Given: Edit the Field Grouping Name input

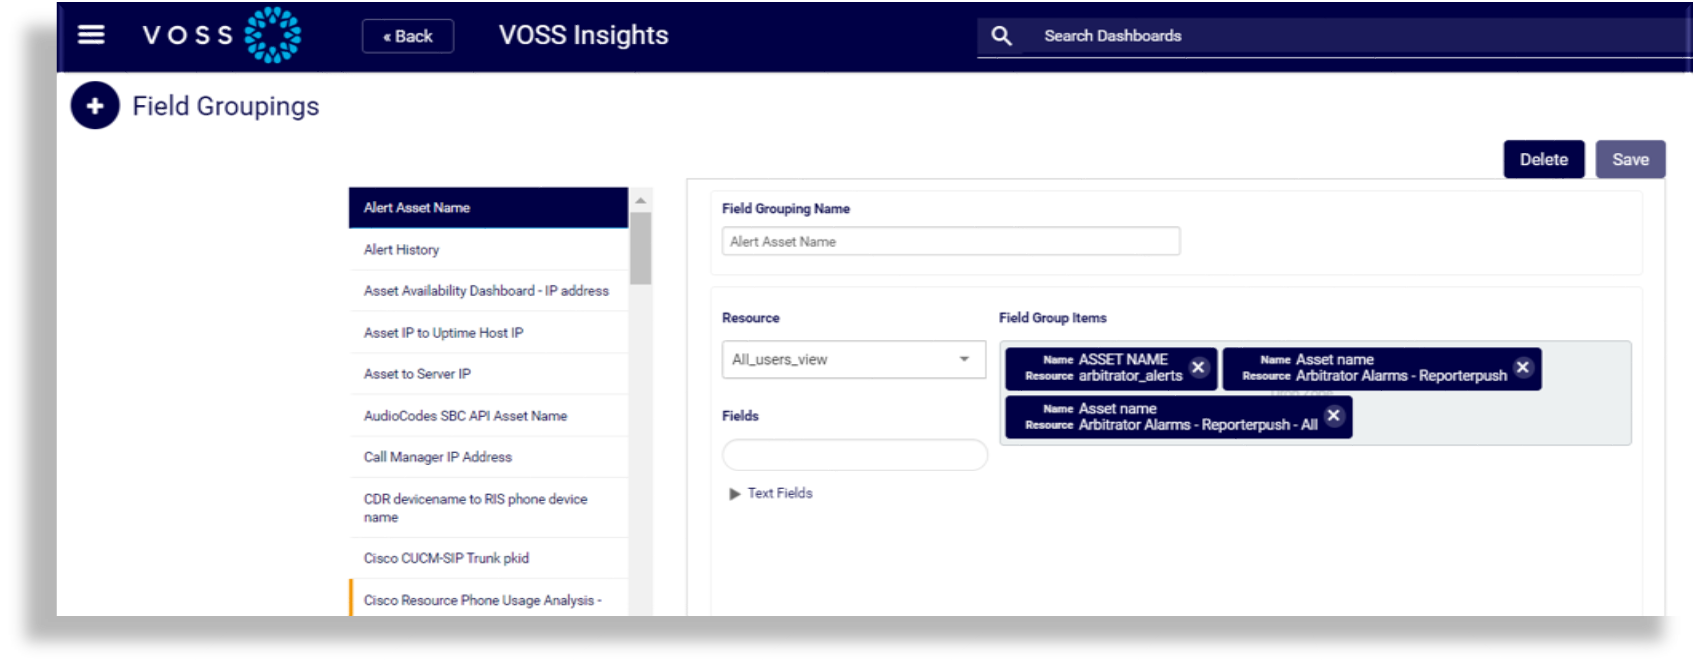Looking at the screenshot, I should [951, 241].
